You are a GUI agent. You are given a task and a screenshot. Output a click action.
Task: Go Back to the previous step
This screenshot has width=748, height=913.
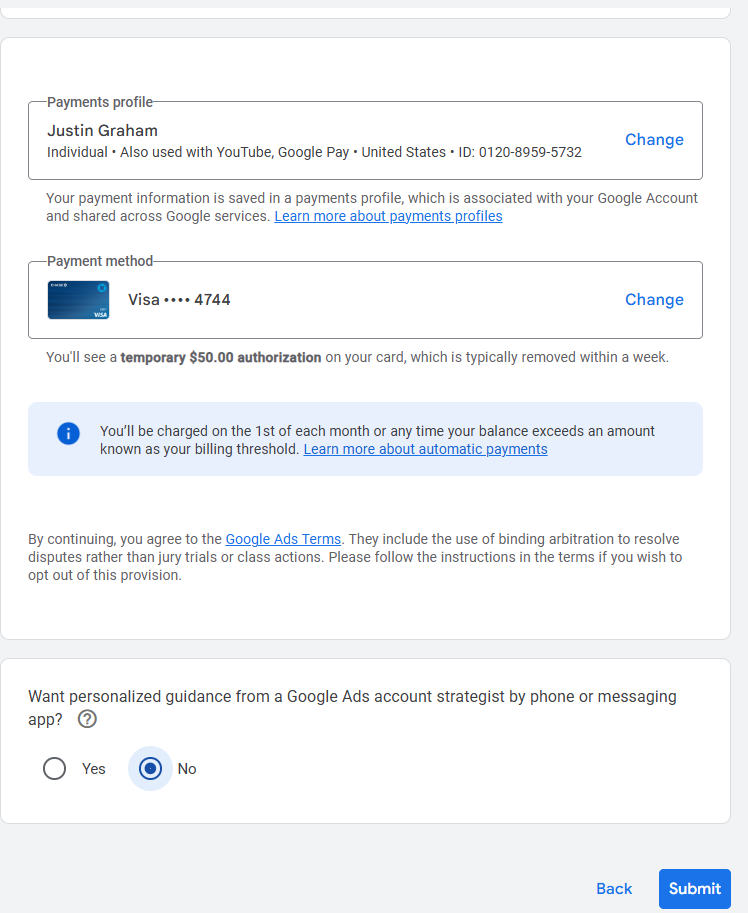click(614, 889)
